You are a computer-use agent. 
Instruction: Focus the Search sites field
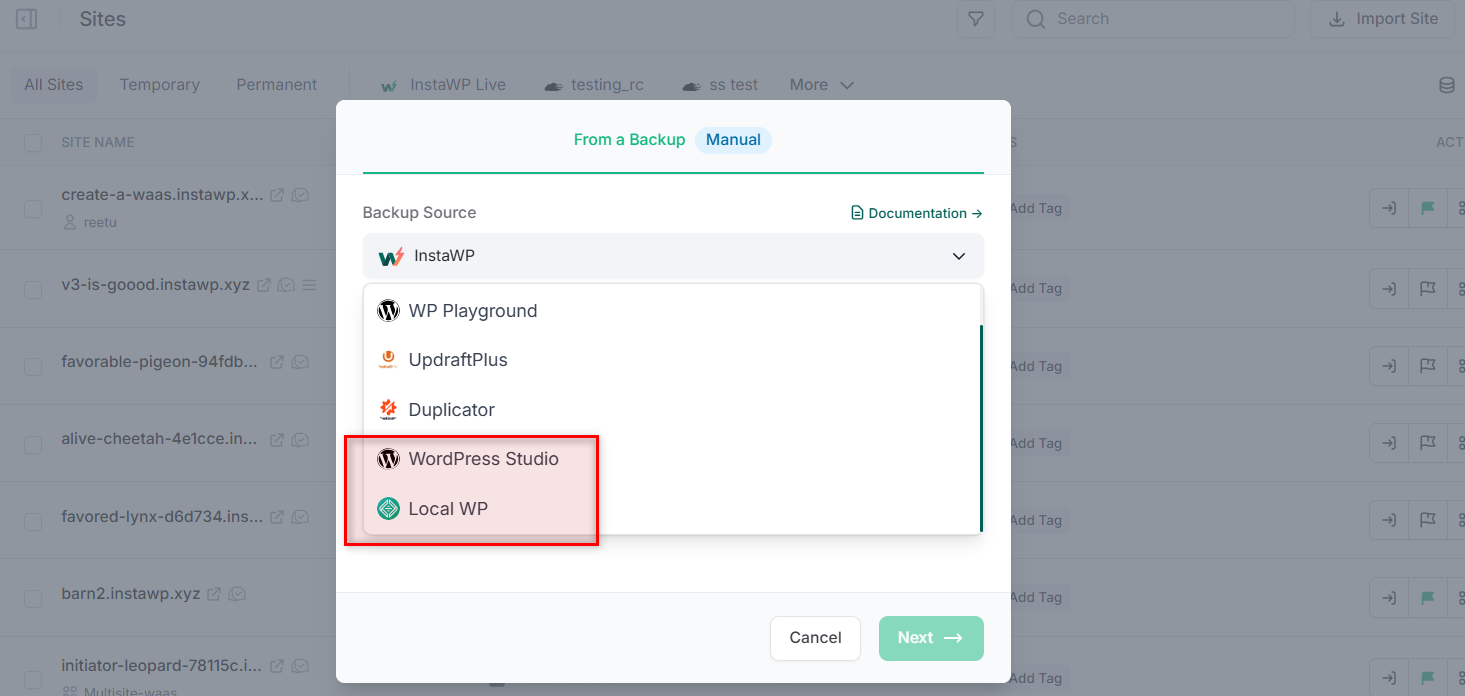pos(1153,19)
